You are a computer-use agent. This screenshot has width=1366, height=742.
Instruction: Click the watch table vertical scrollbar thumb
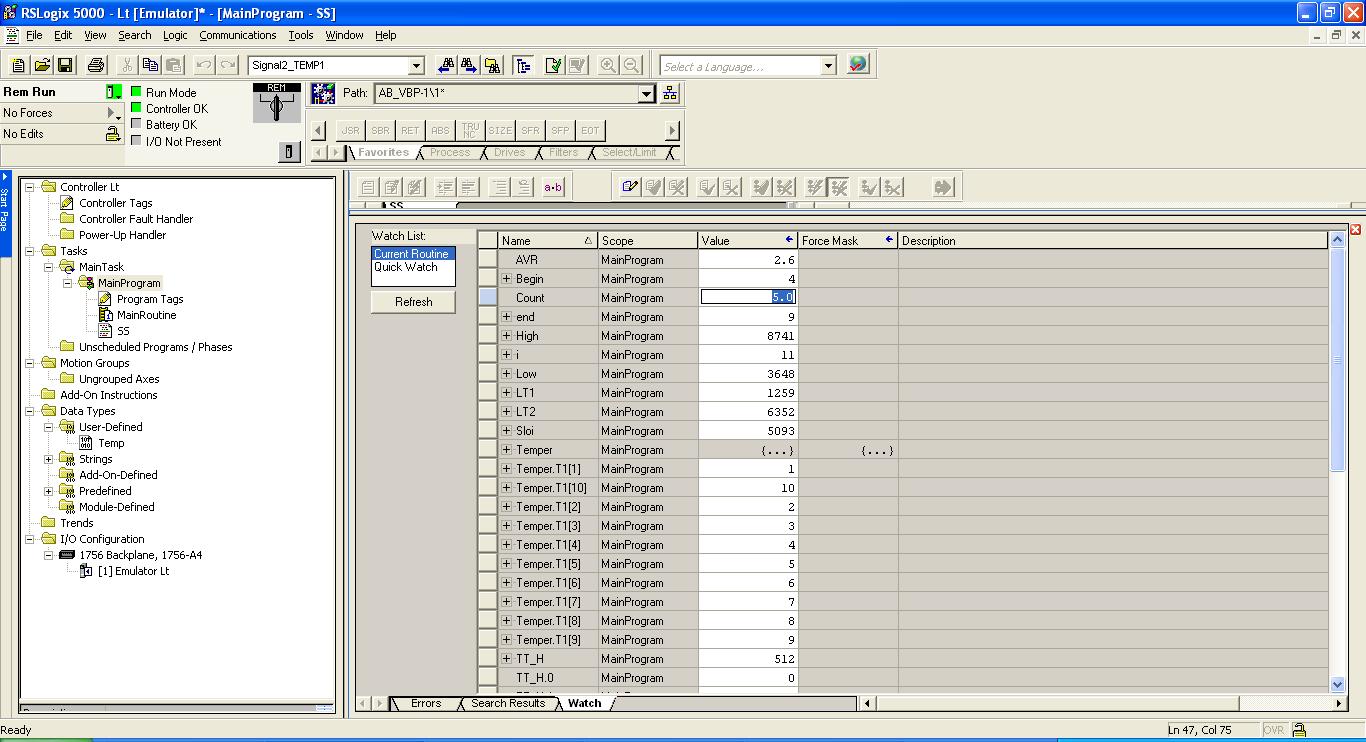pyautogui.click(x=1339, y=360)
